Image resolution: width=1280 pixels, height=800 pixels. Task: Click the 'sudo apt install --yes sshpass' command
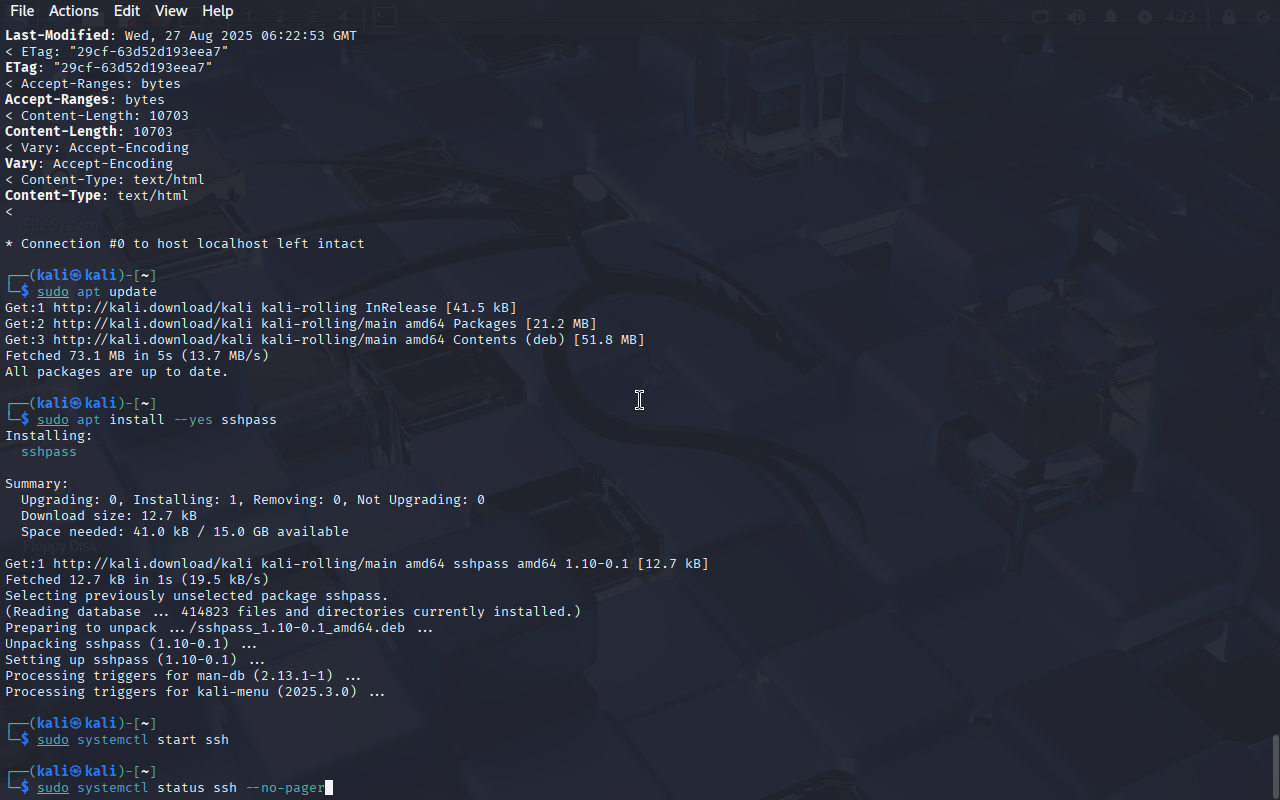pos(157,420)
